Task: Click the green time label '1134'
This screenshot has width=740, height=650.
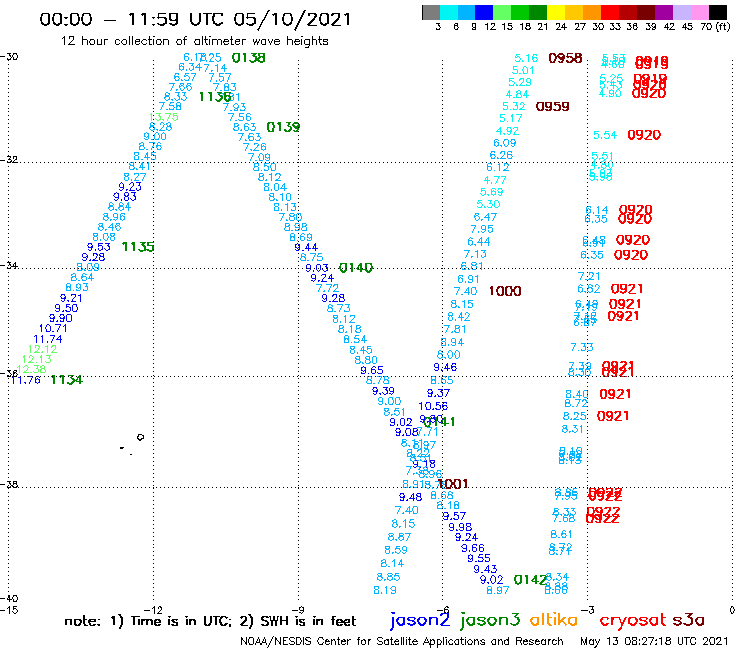Action: point(66,380)
